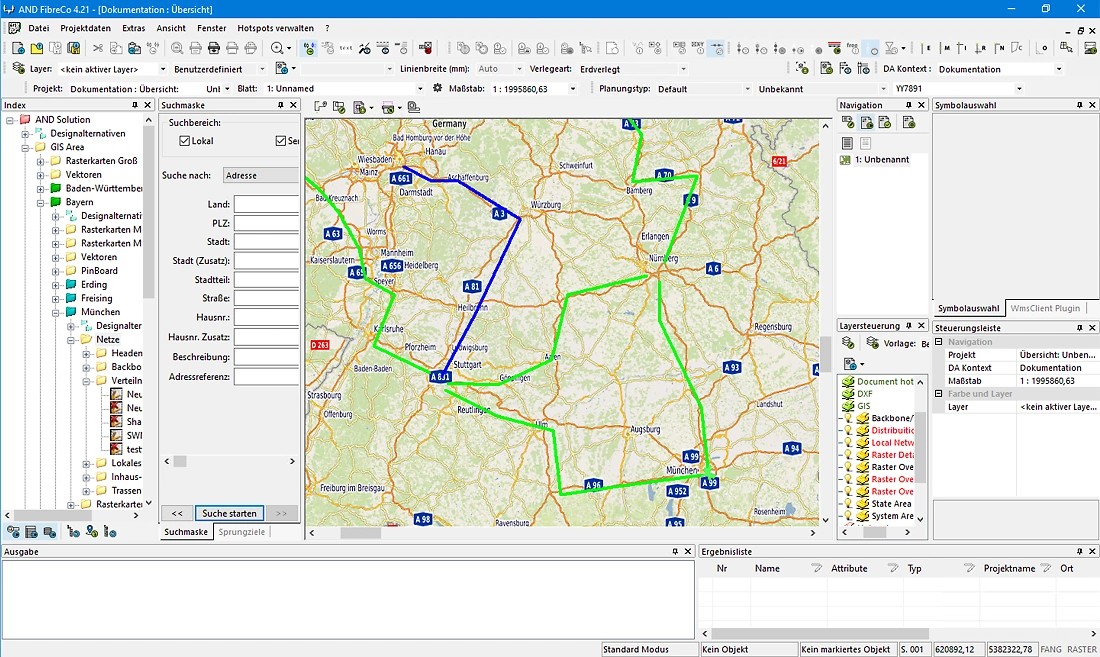The height and width of the screenshot is (657, 1100).
Task: Click the scissors cut icon in toolbar
Action: (x=98, y=48)
